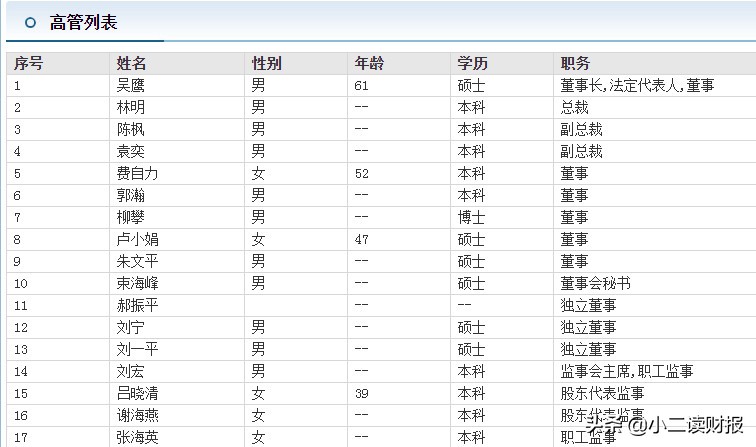The height and width of the screenshot is (447, 756).
Task: Click the 年龄 column header
Action: tap(369, 63)
